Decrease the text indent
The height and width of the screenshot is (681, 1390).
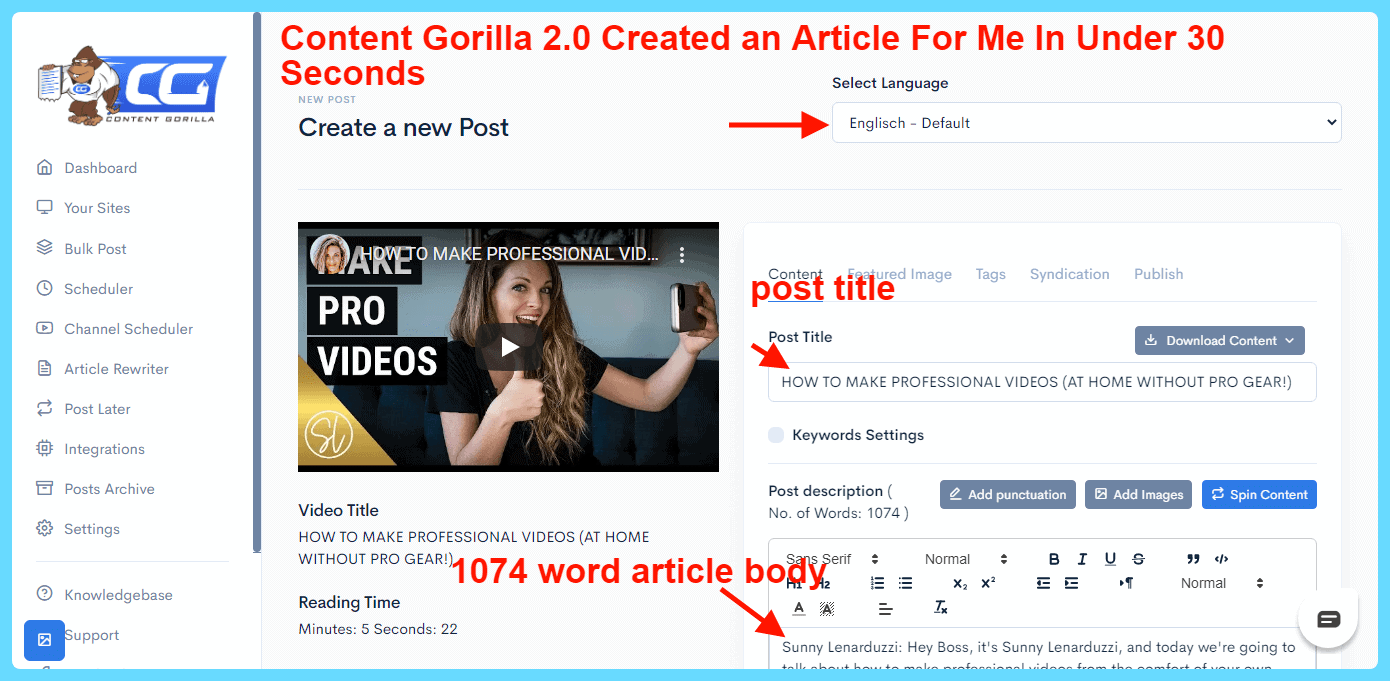point(1043,583)
